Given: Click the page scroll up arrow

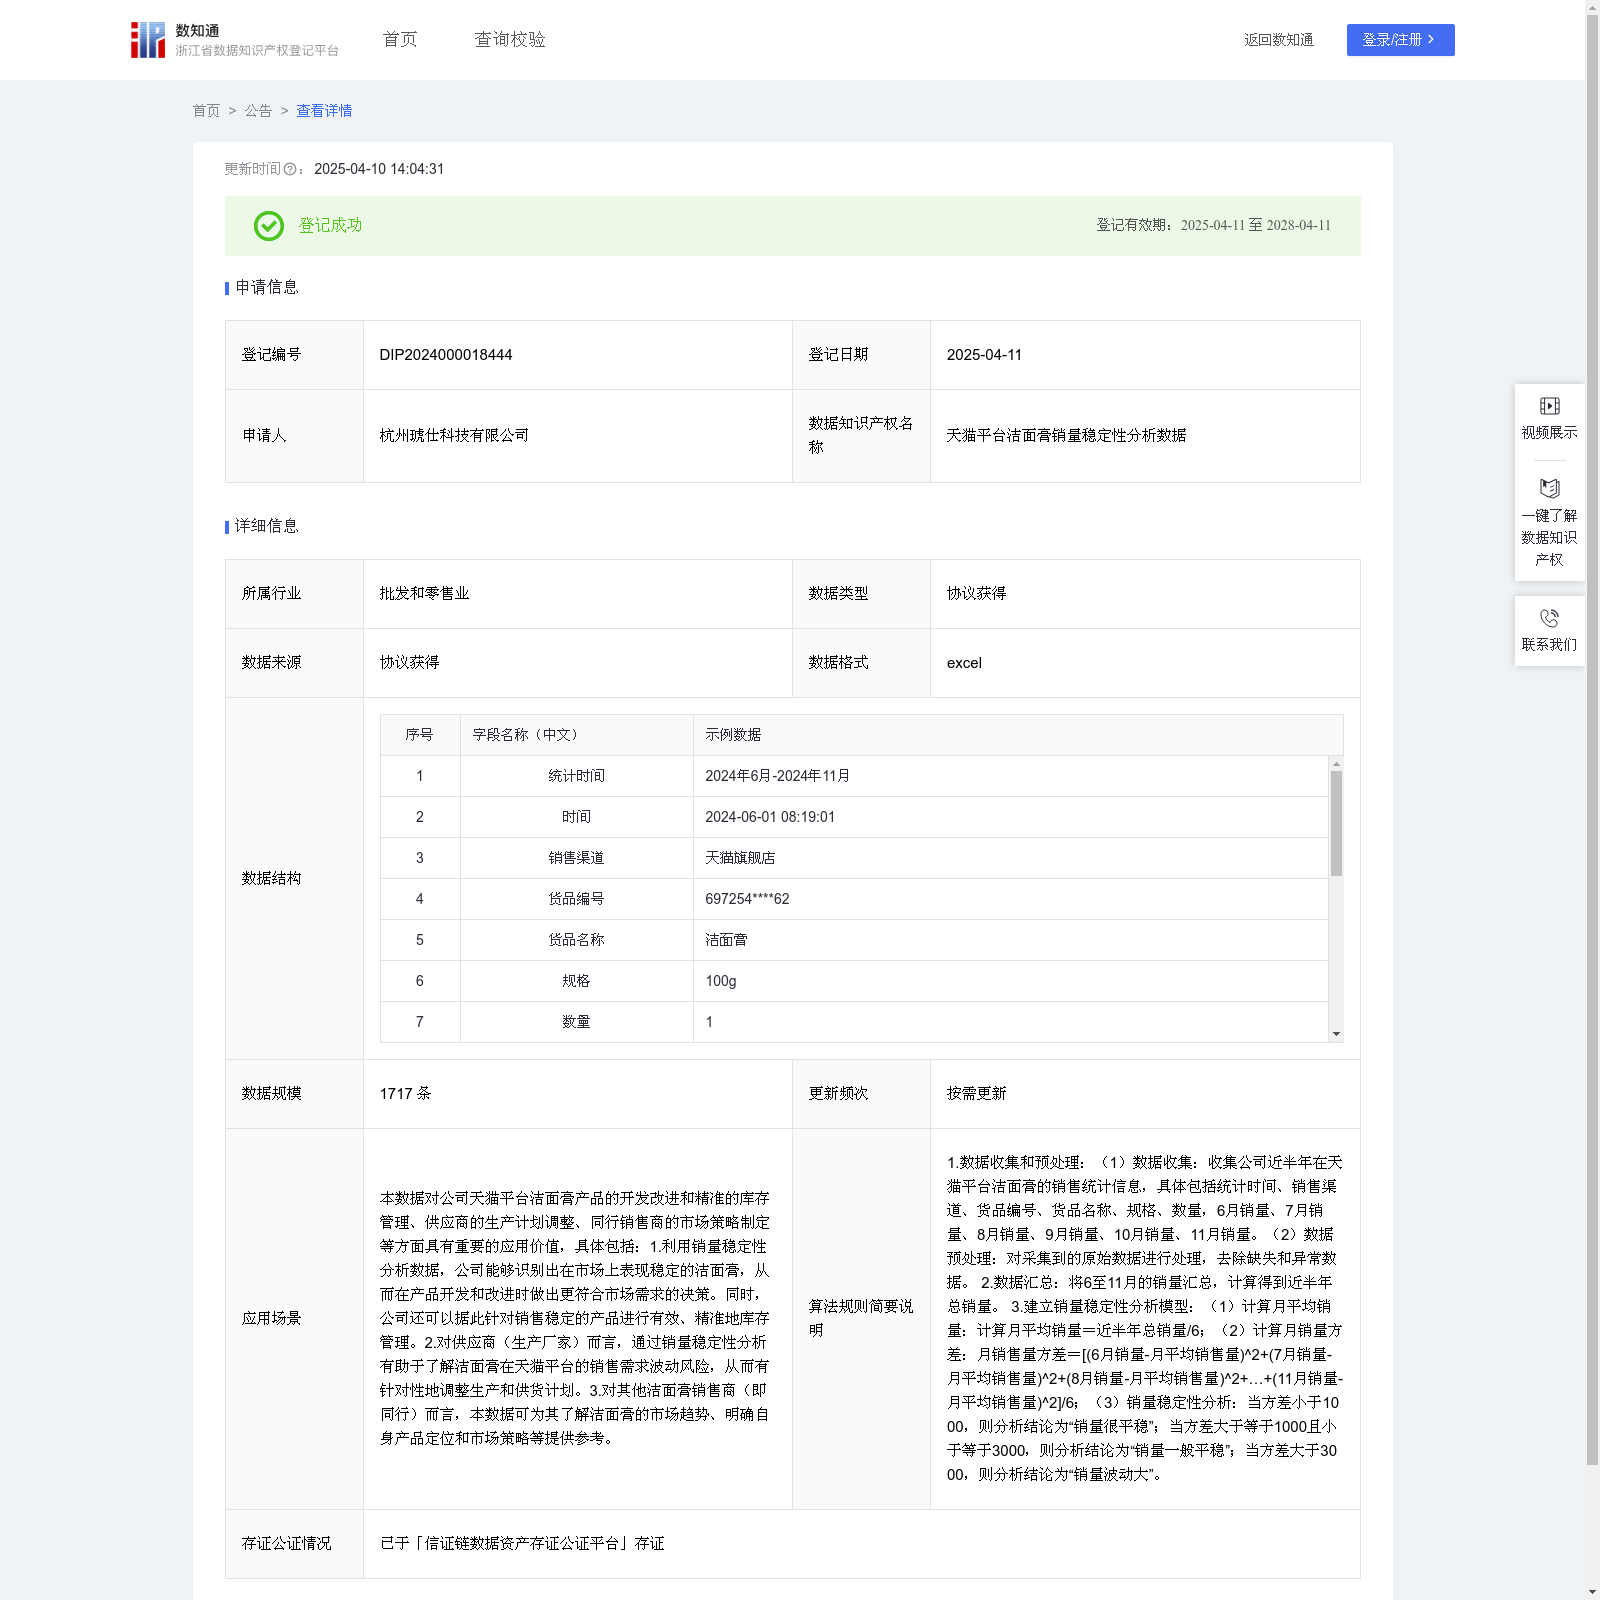Looking at the screenshot, I should 1592,7.
